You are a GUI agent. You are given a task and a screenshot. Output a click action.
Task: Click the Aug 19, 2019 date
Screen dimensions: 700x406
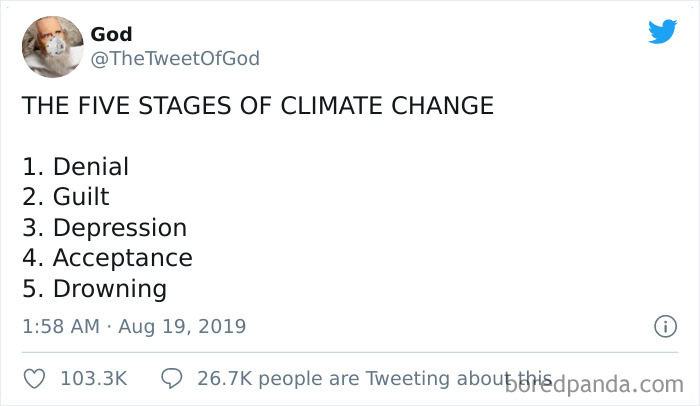pos(182,326)
